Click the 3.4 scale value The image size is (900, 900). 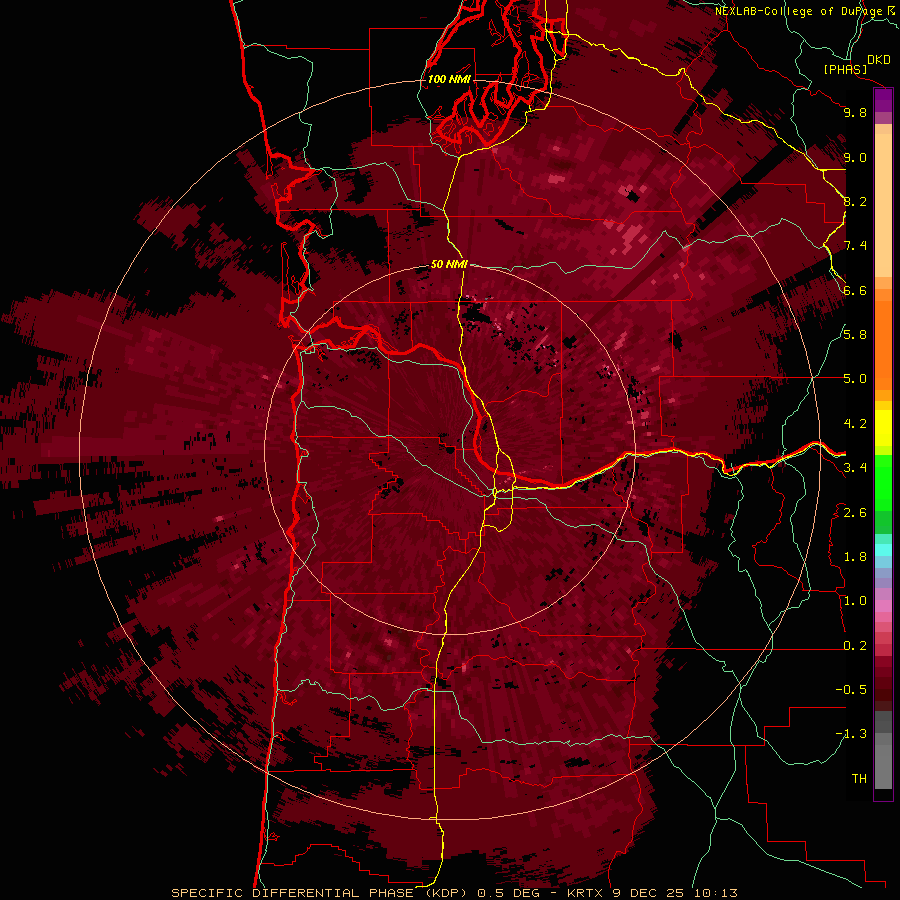(855, 468)
